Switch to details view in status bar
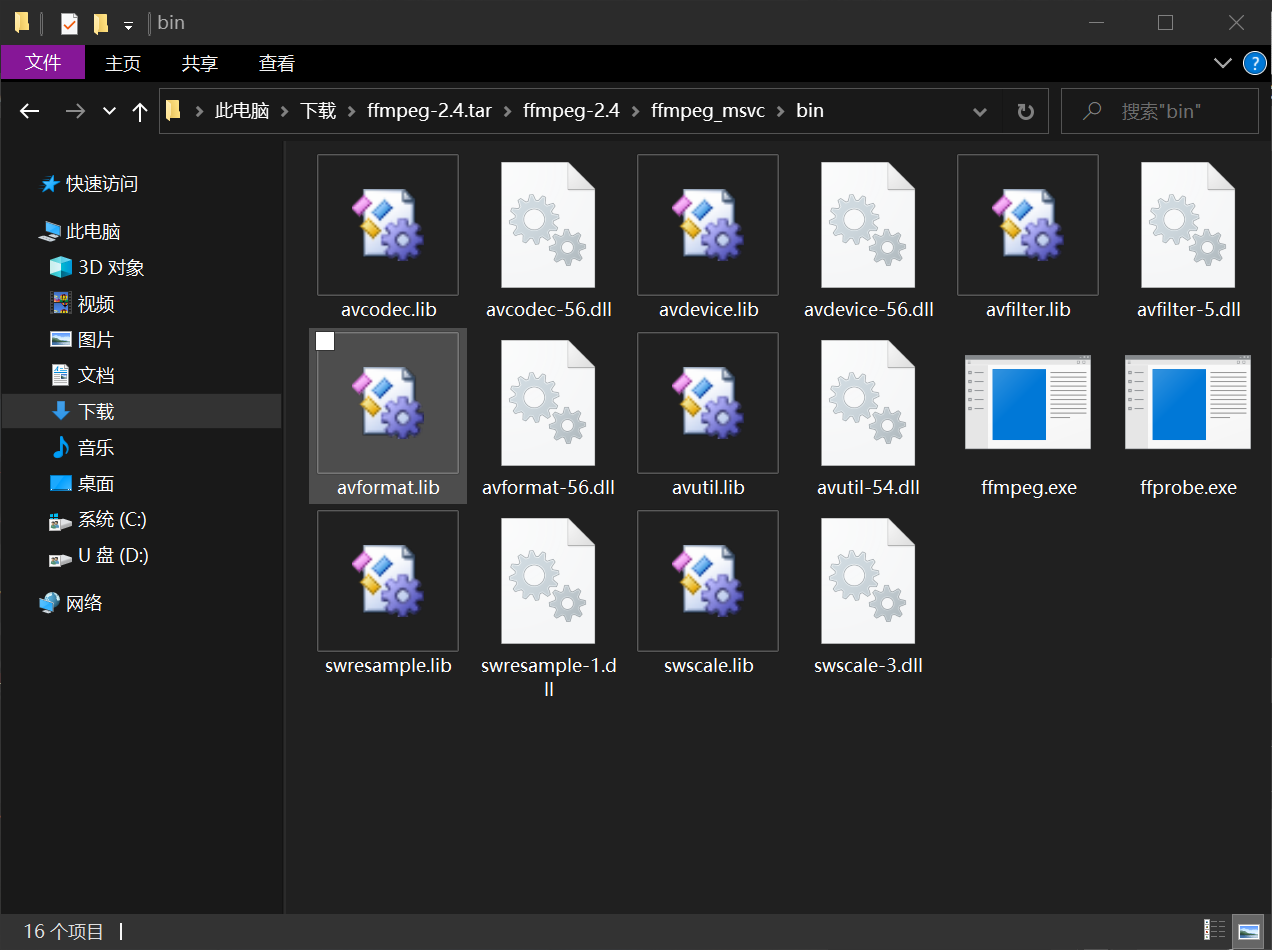Screen dimensions: 1272x950 click(x=1215, y=931)
